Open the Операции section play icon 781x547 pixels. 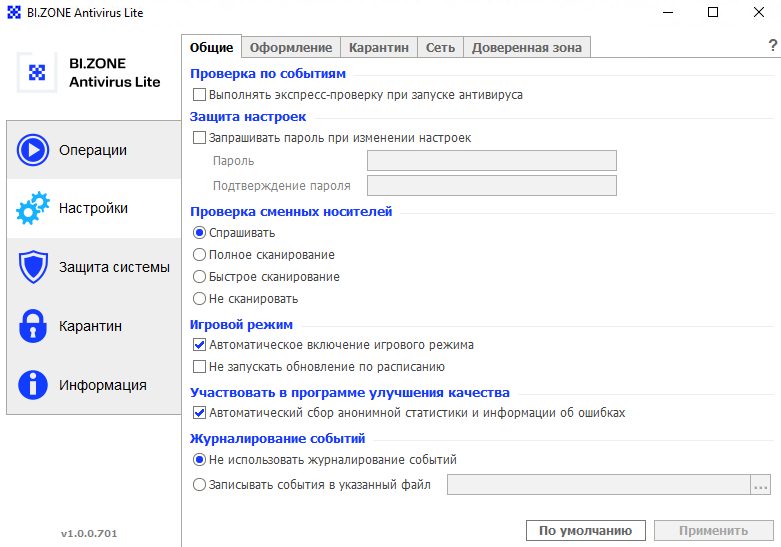[x=33, y=150]
